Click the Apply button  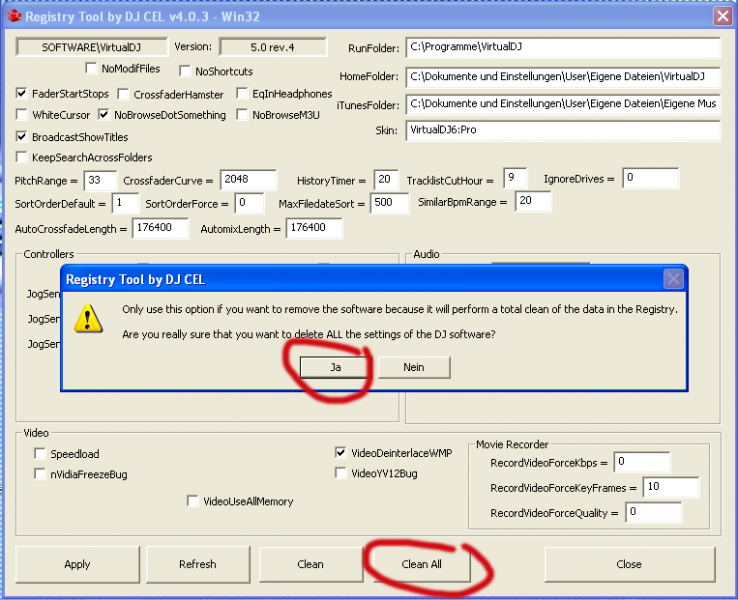[x=77, y=564]
